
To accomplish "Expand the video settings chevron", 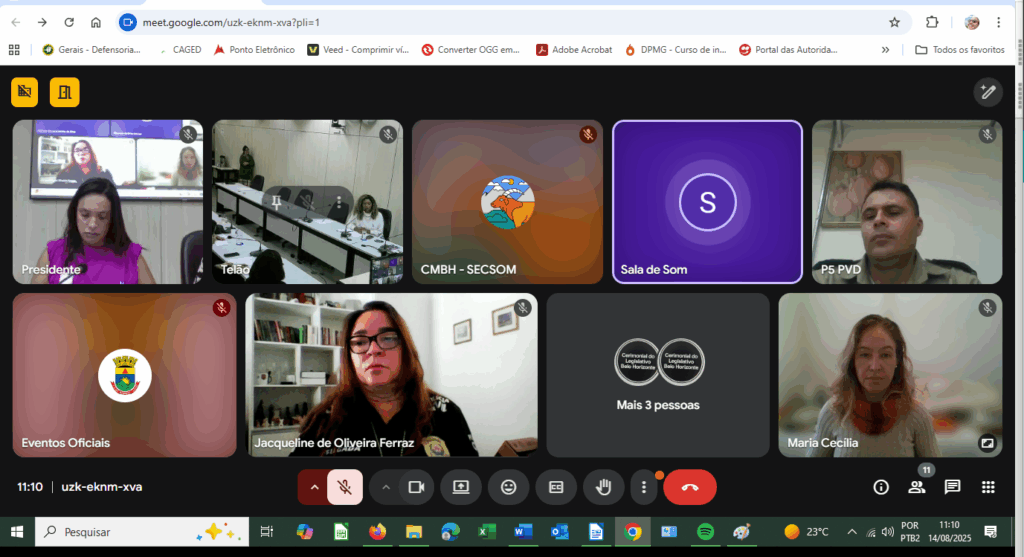I will pos(385,487).
